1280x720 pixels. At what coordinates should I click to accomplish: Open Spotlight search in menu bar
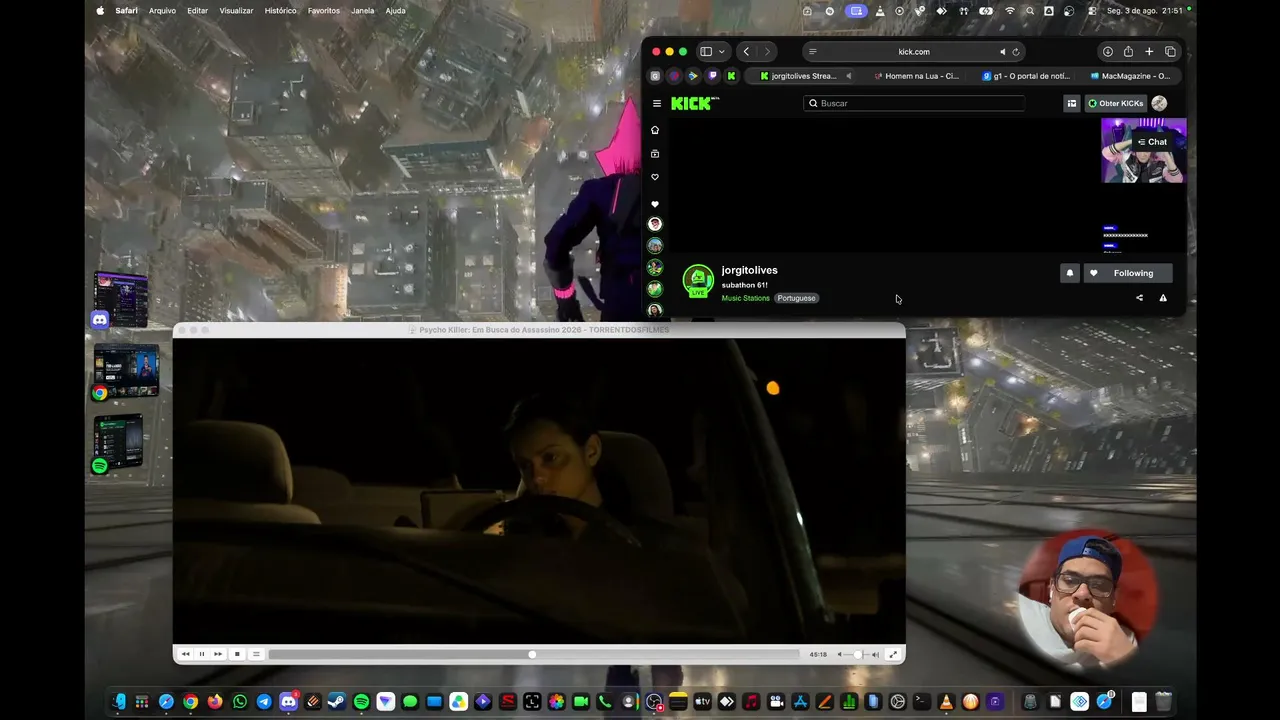[x=1030, y=11]
